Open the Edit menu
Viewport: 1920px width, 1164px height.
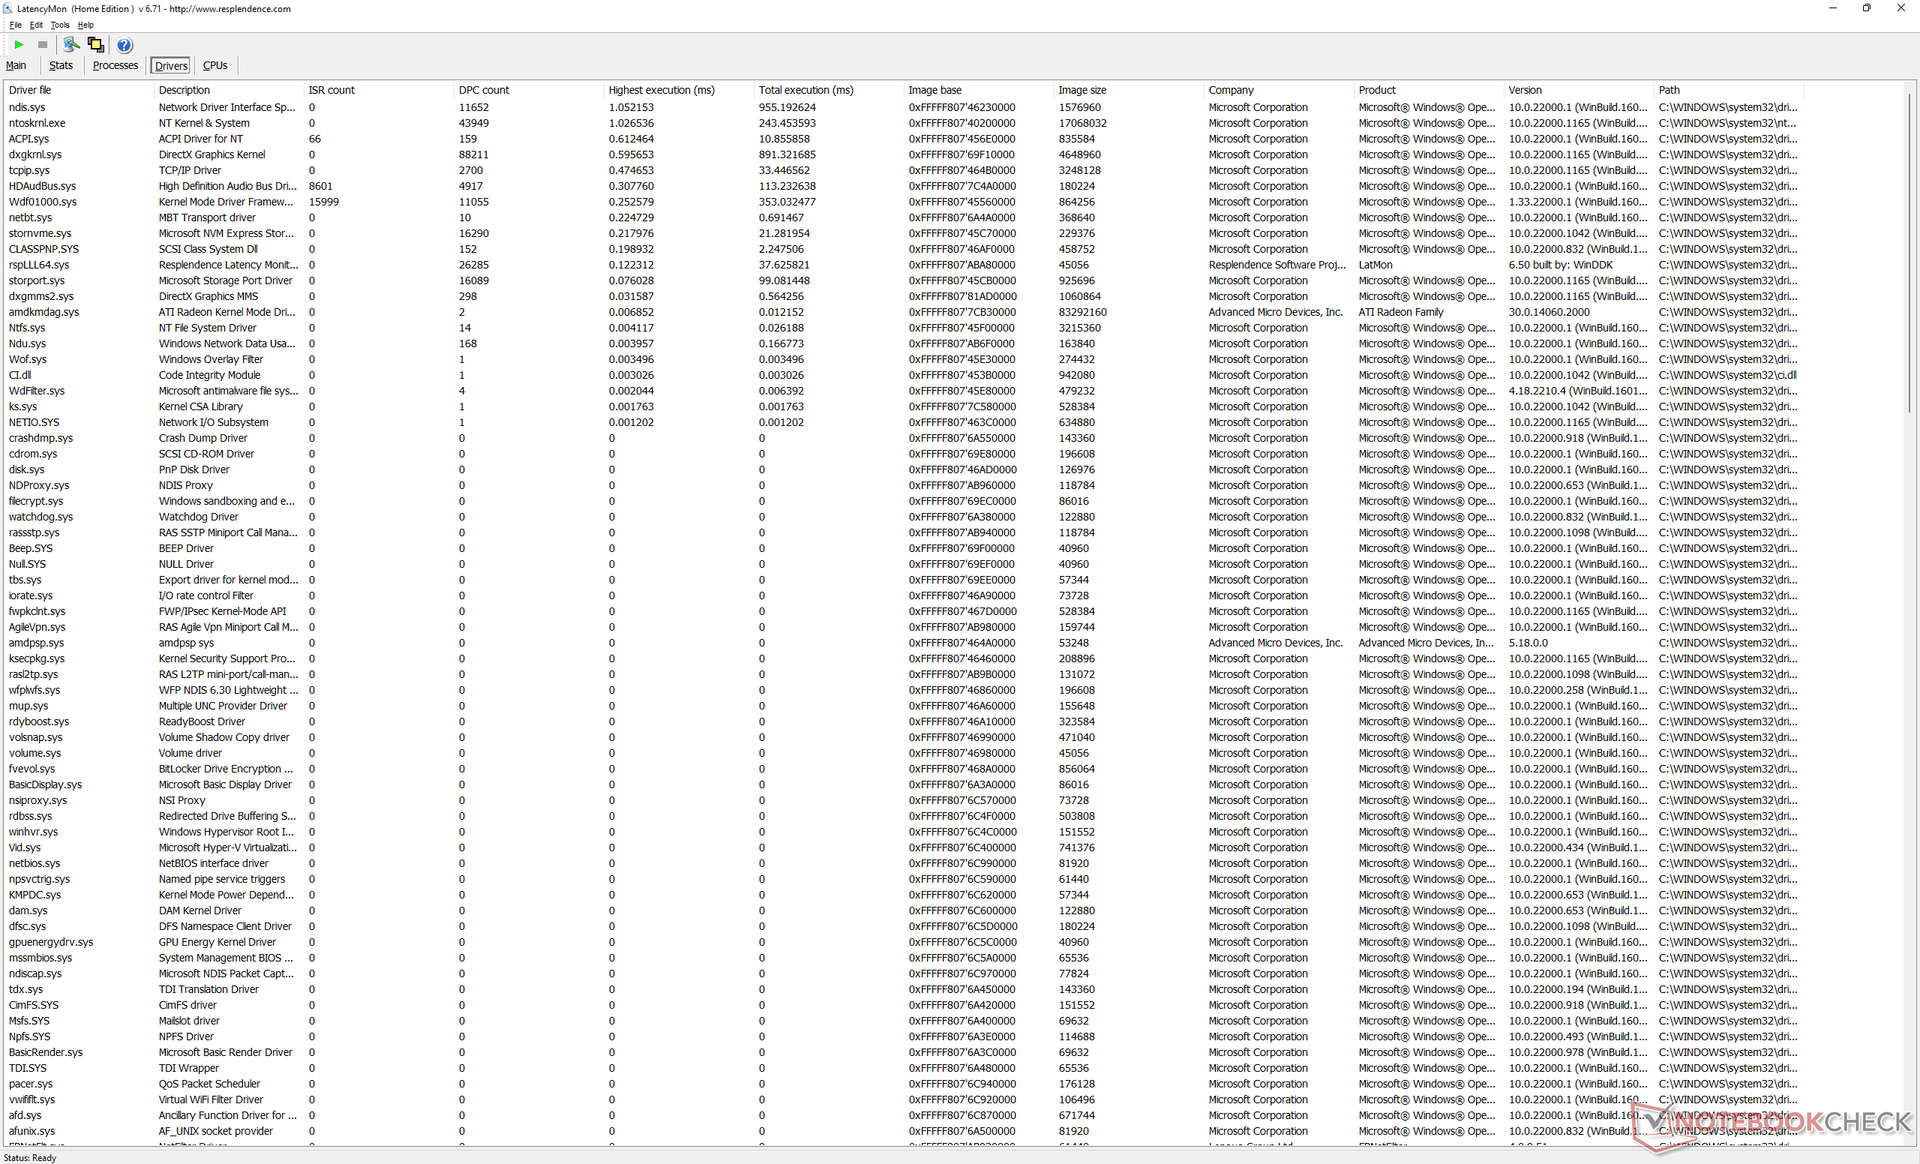36,25
